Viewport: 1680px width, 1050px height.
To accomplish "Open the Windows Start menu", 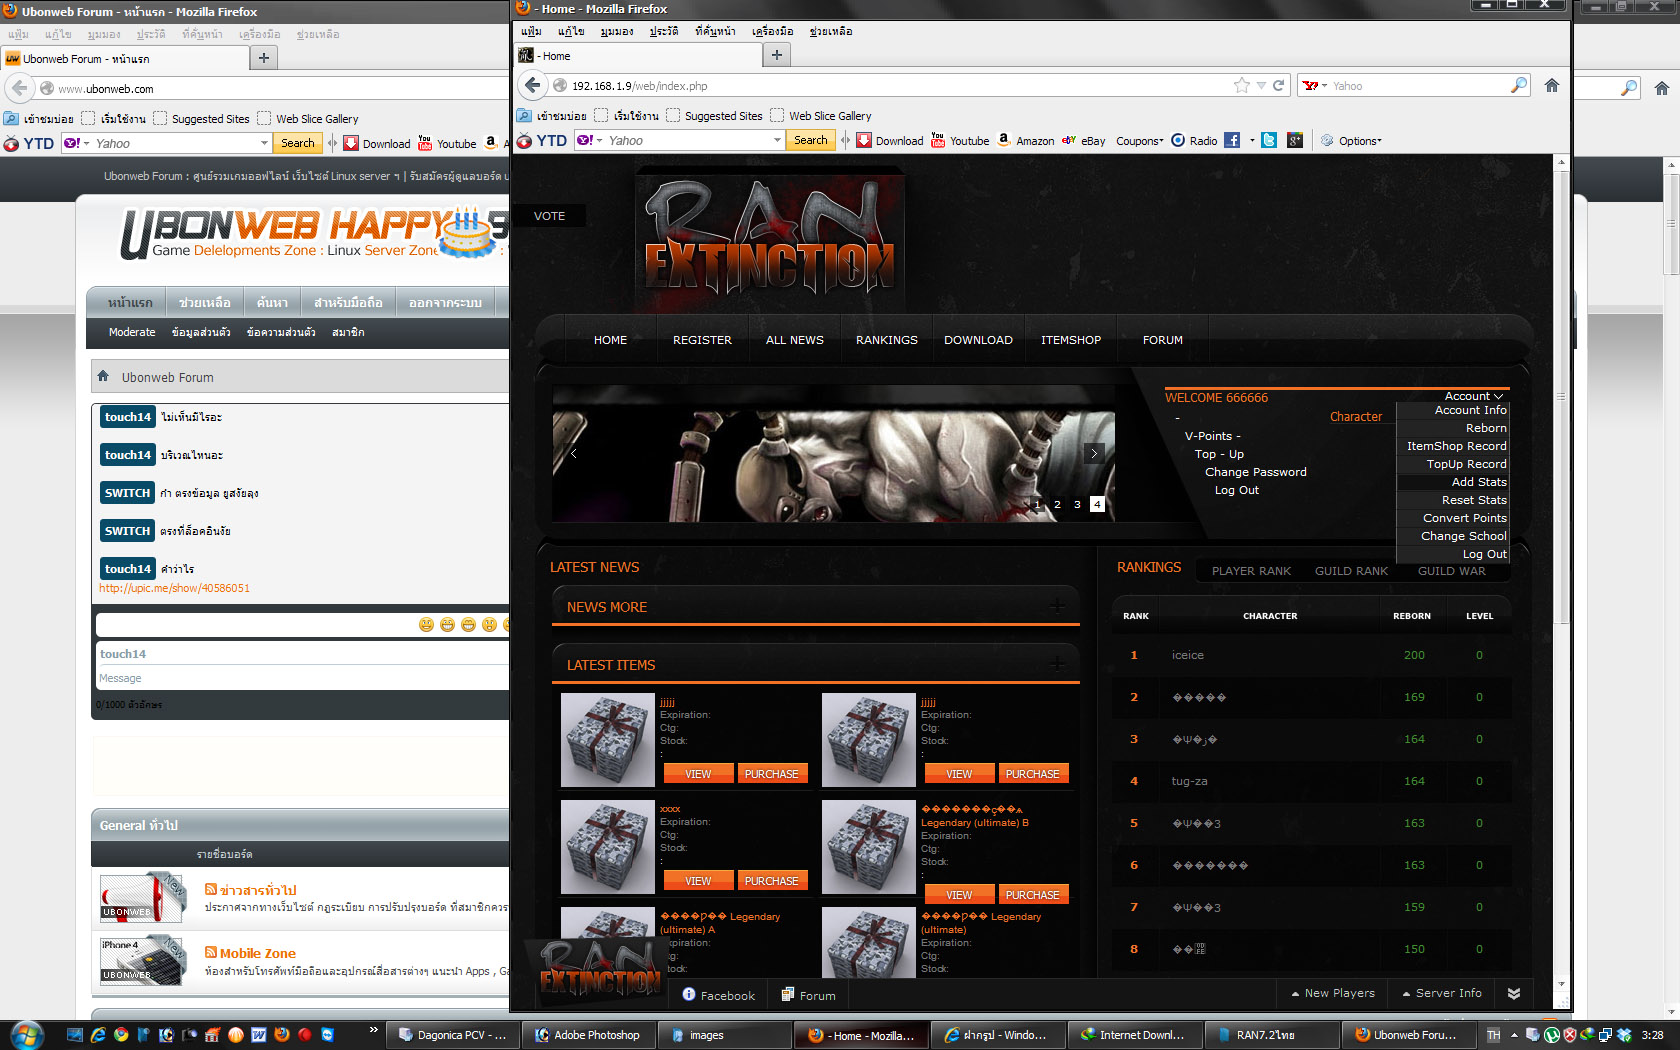I will [26, 1035].
